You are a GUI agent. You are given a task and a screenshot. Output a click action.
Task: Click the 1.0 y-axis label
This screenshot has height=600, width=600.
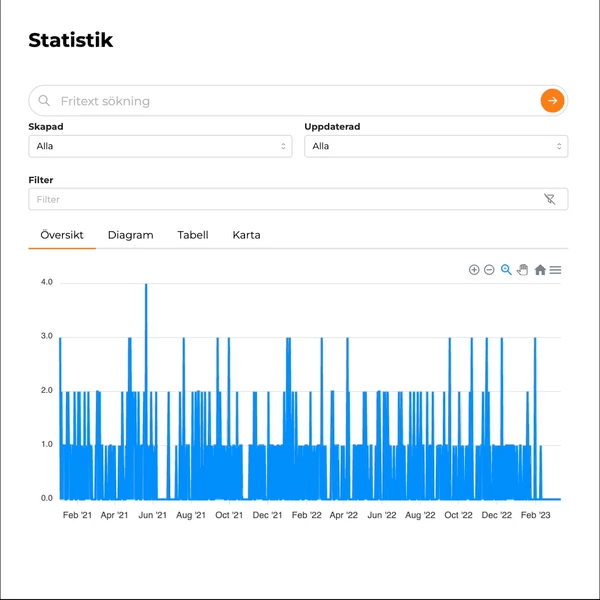[x=47, y=444]
